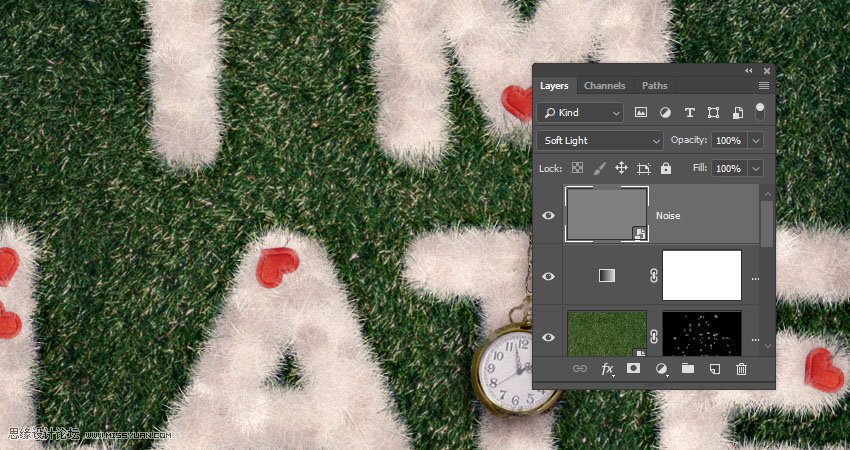Screen dimensions: 850x450
Task: Open the Soft Light blend mode dropdown
Action: coord(600,140)
